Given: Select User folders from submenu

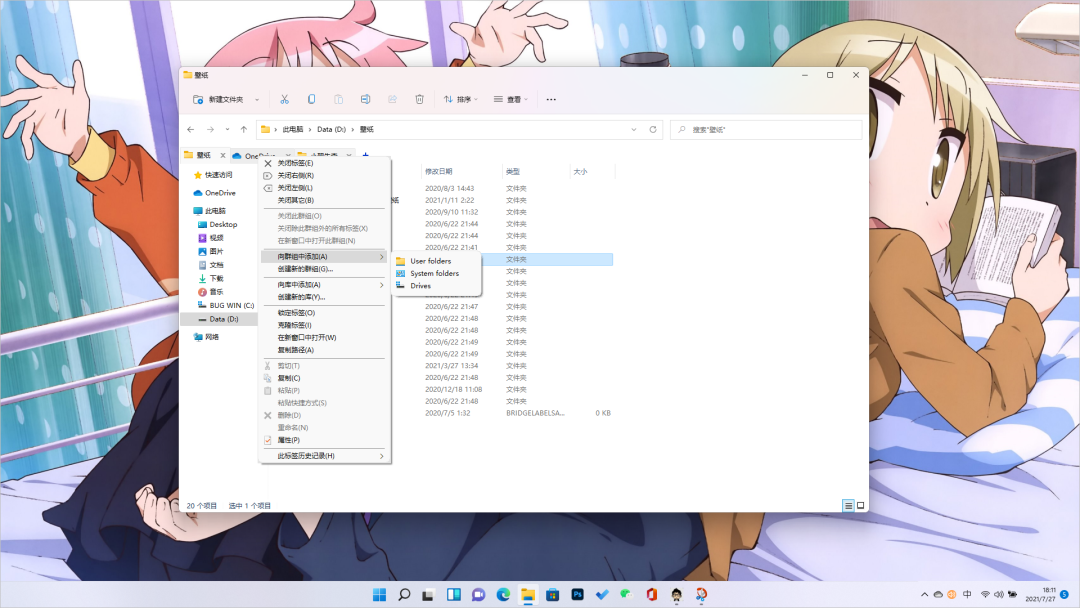Looking at the screenshot, I should point(430,261).
